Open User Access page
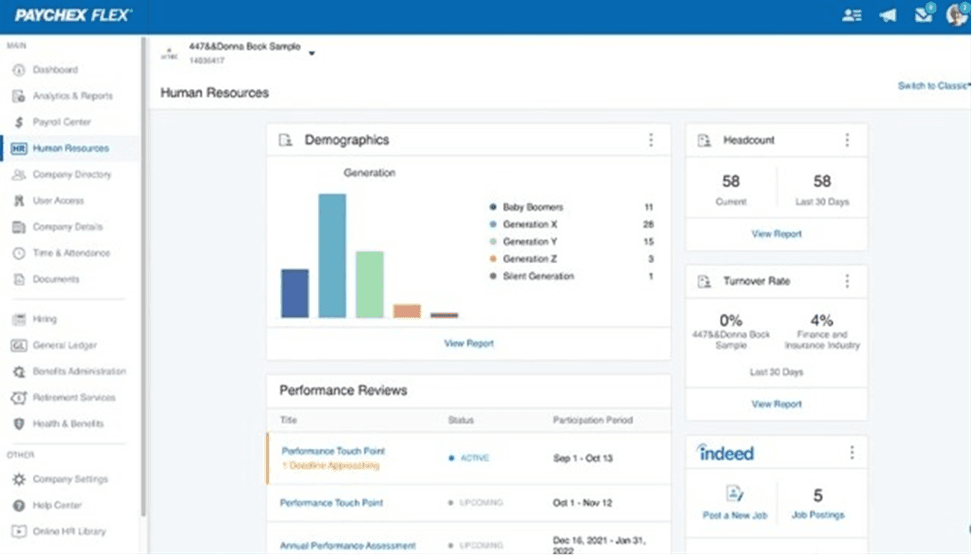The image size is (979, 558). (x=58, y=201)
